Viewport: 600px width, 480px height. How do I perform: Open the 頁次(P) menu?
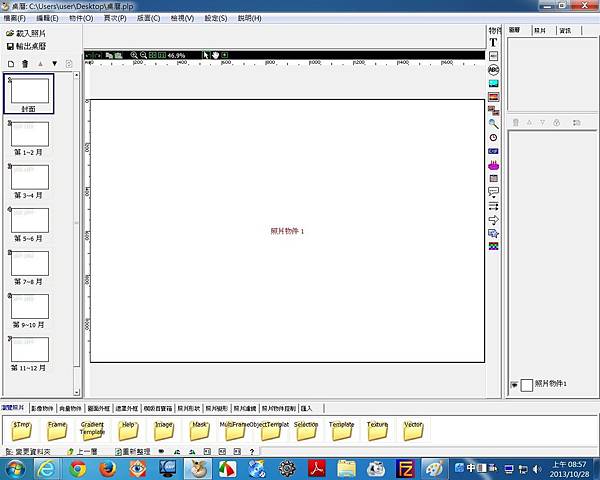coord(115,18)
